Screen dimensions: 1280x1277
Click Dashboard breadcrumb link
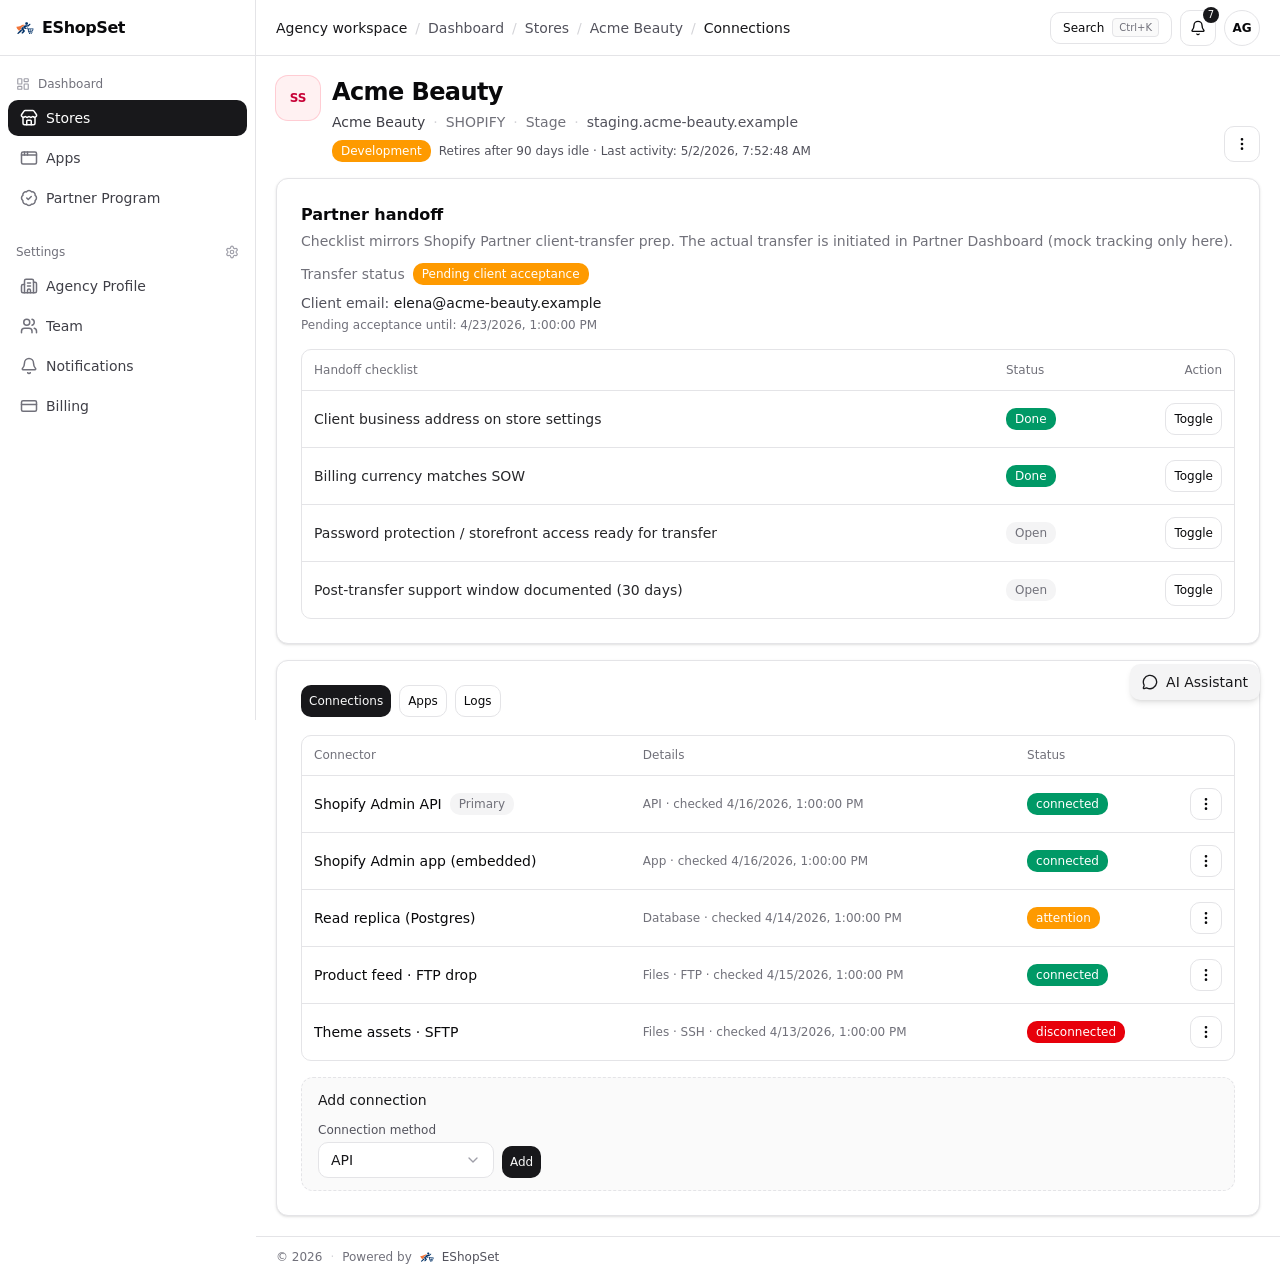coord(466,28)
